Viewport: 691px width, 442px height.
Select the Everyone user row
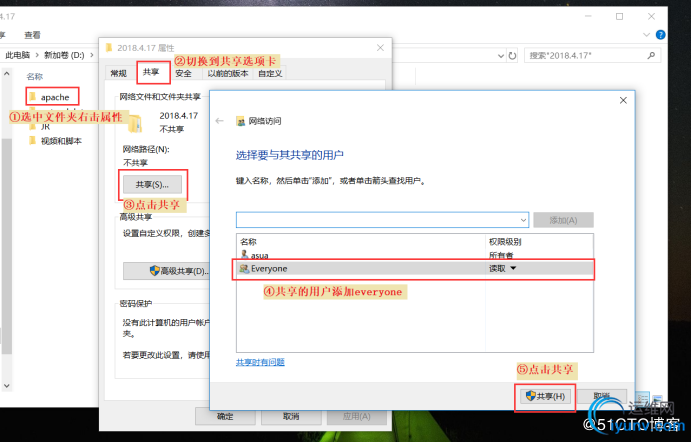tap(415, 269)
